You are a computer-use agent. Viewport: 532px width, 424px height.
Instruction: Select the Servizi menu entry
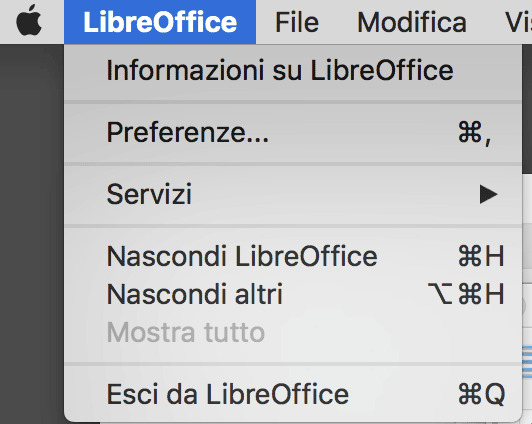click(x=293, y=194)
